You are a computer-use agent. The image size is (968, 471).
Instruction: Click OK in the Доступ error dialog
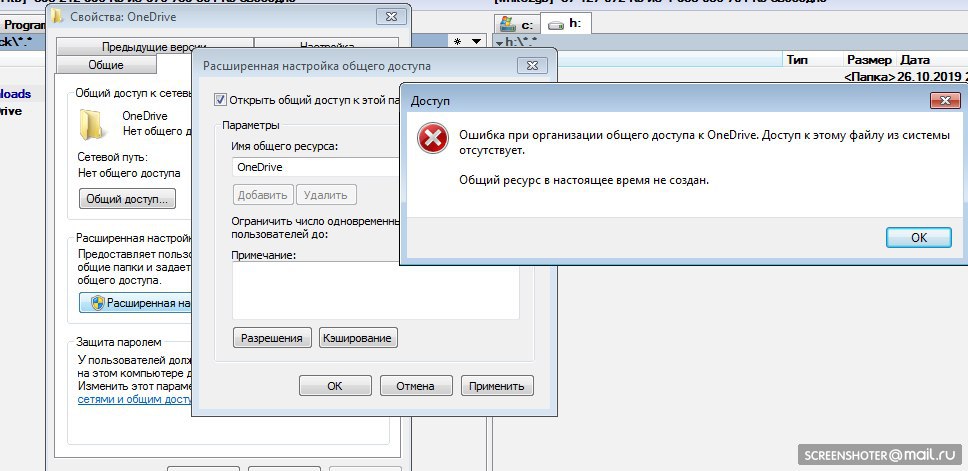[919, 238]
